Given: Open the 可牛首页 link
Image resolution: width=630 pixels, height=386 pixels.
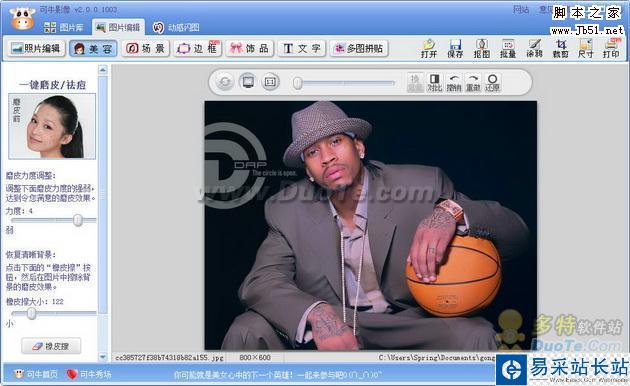Looking at the screenshot, I should pos(36,374).
